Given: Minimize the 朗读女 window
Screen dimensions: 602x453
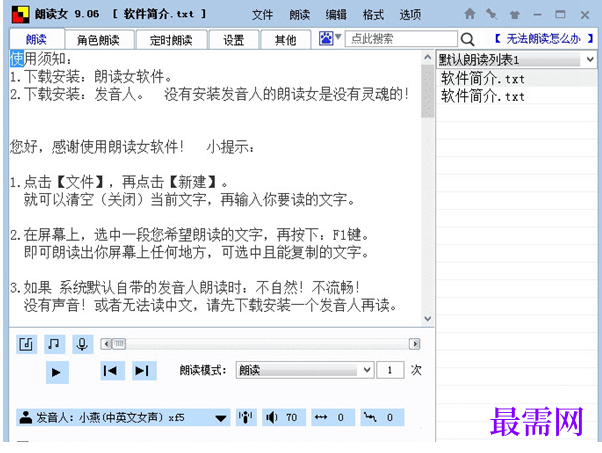Looking at the screenshot, I should pyautogui.click(x=538, y=15).
